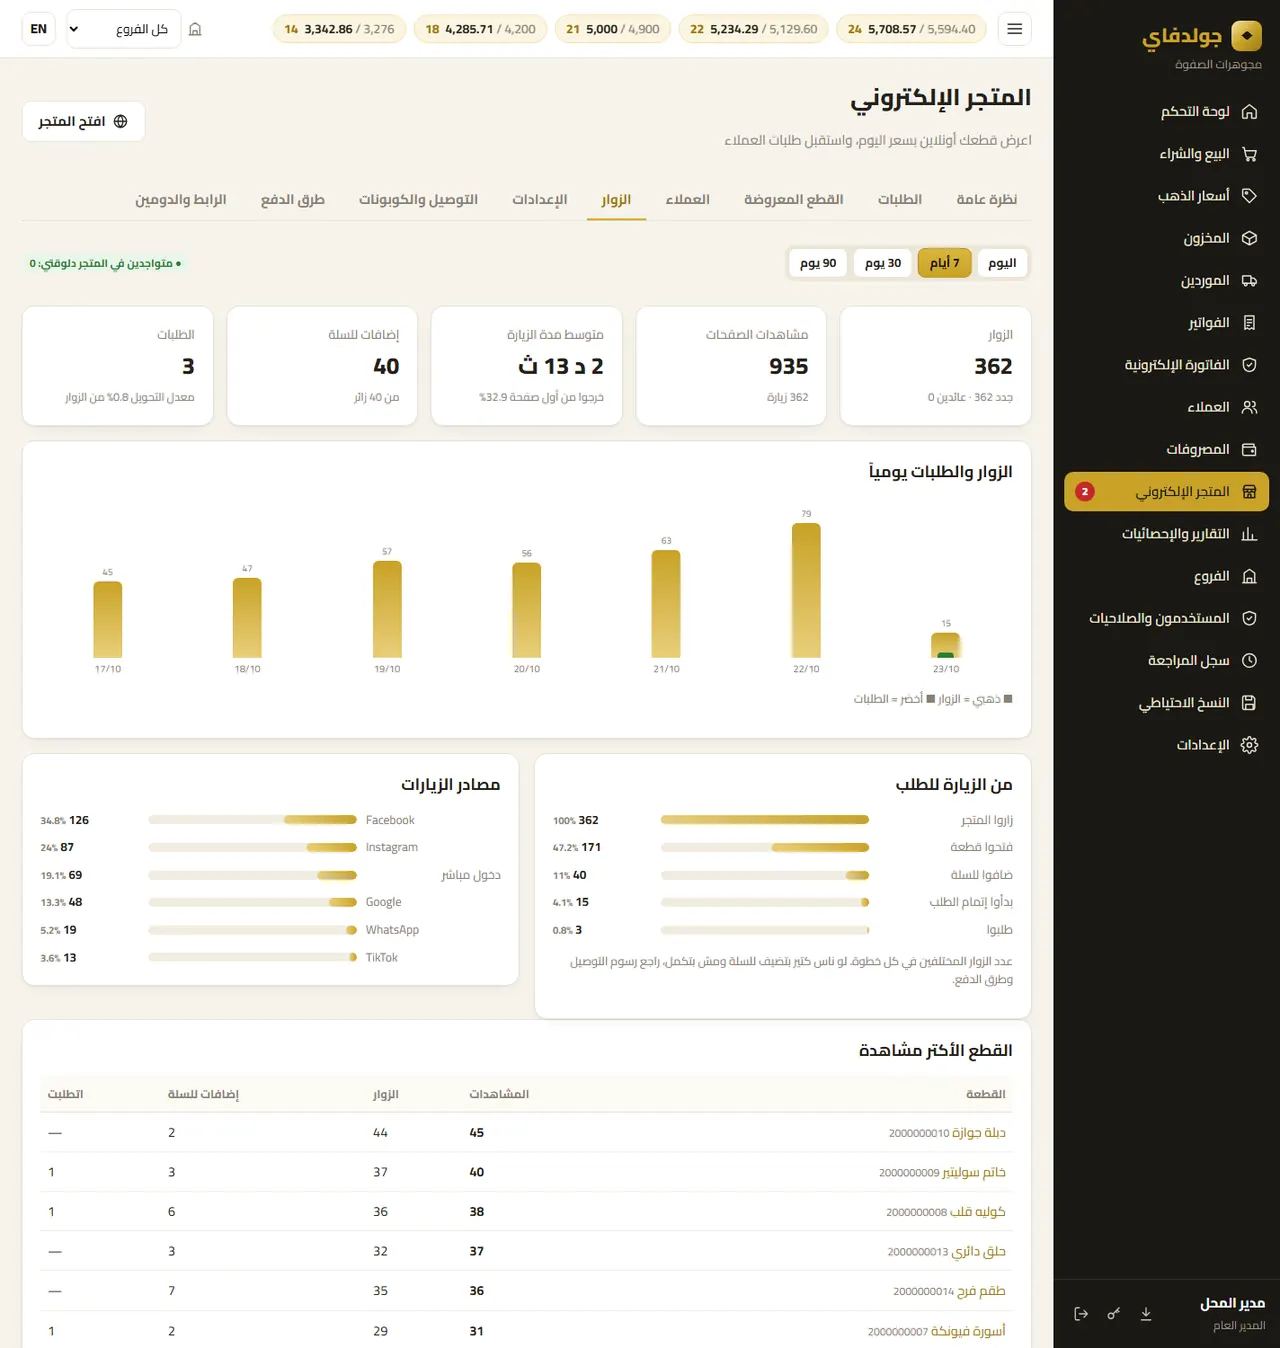Open الإعدادات gear icon in sidebar

click(1249, 745)
